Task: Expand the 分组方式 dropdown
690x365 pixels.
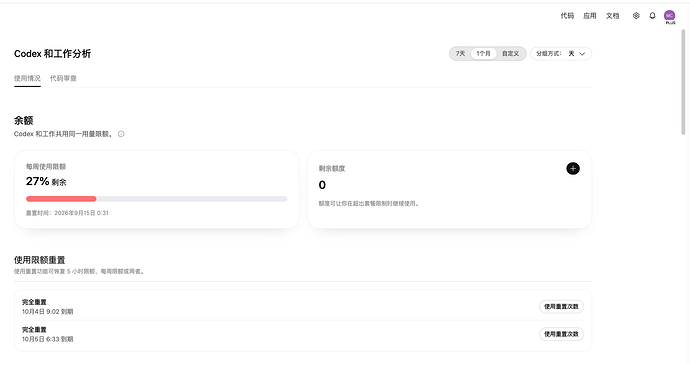Action: tap(561, 54)
